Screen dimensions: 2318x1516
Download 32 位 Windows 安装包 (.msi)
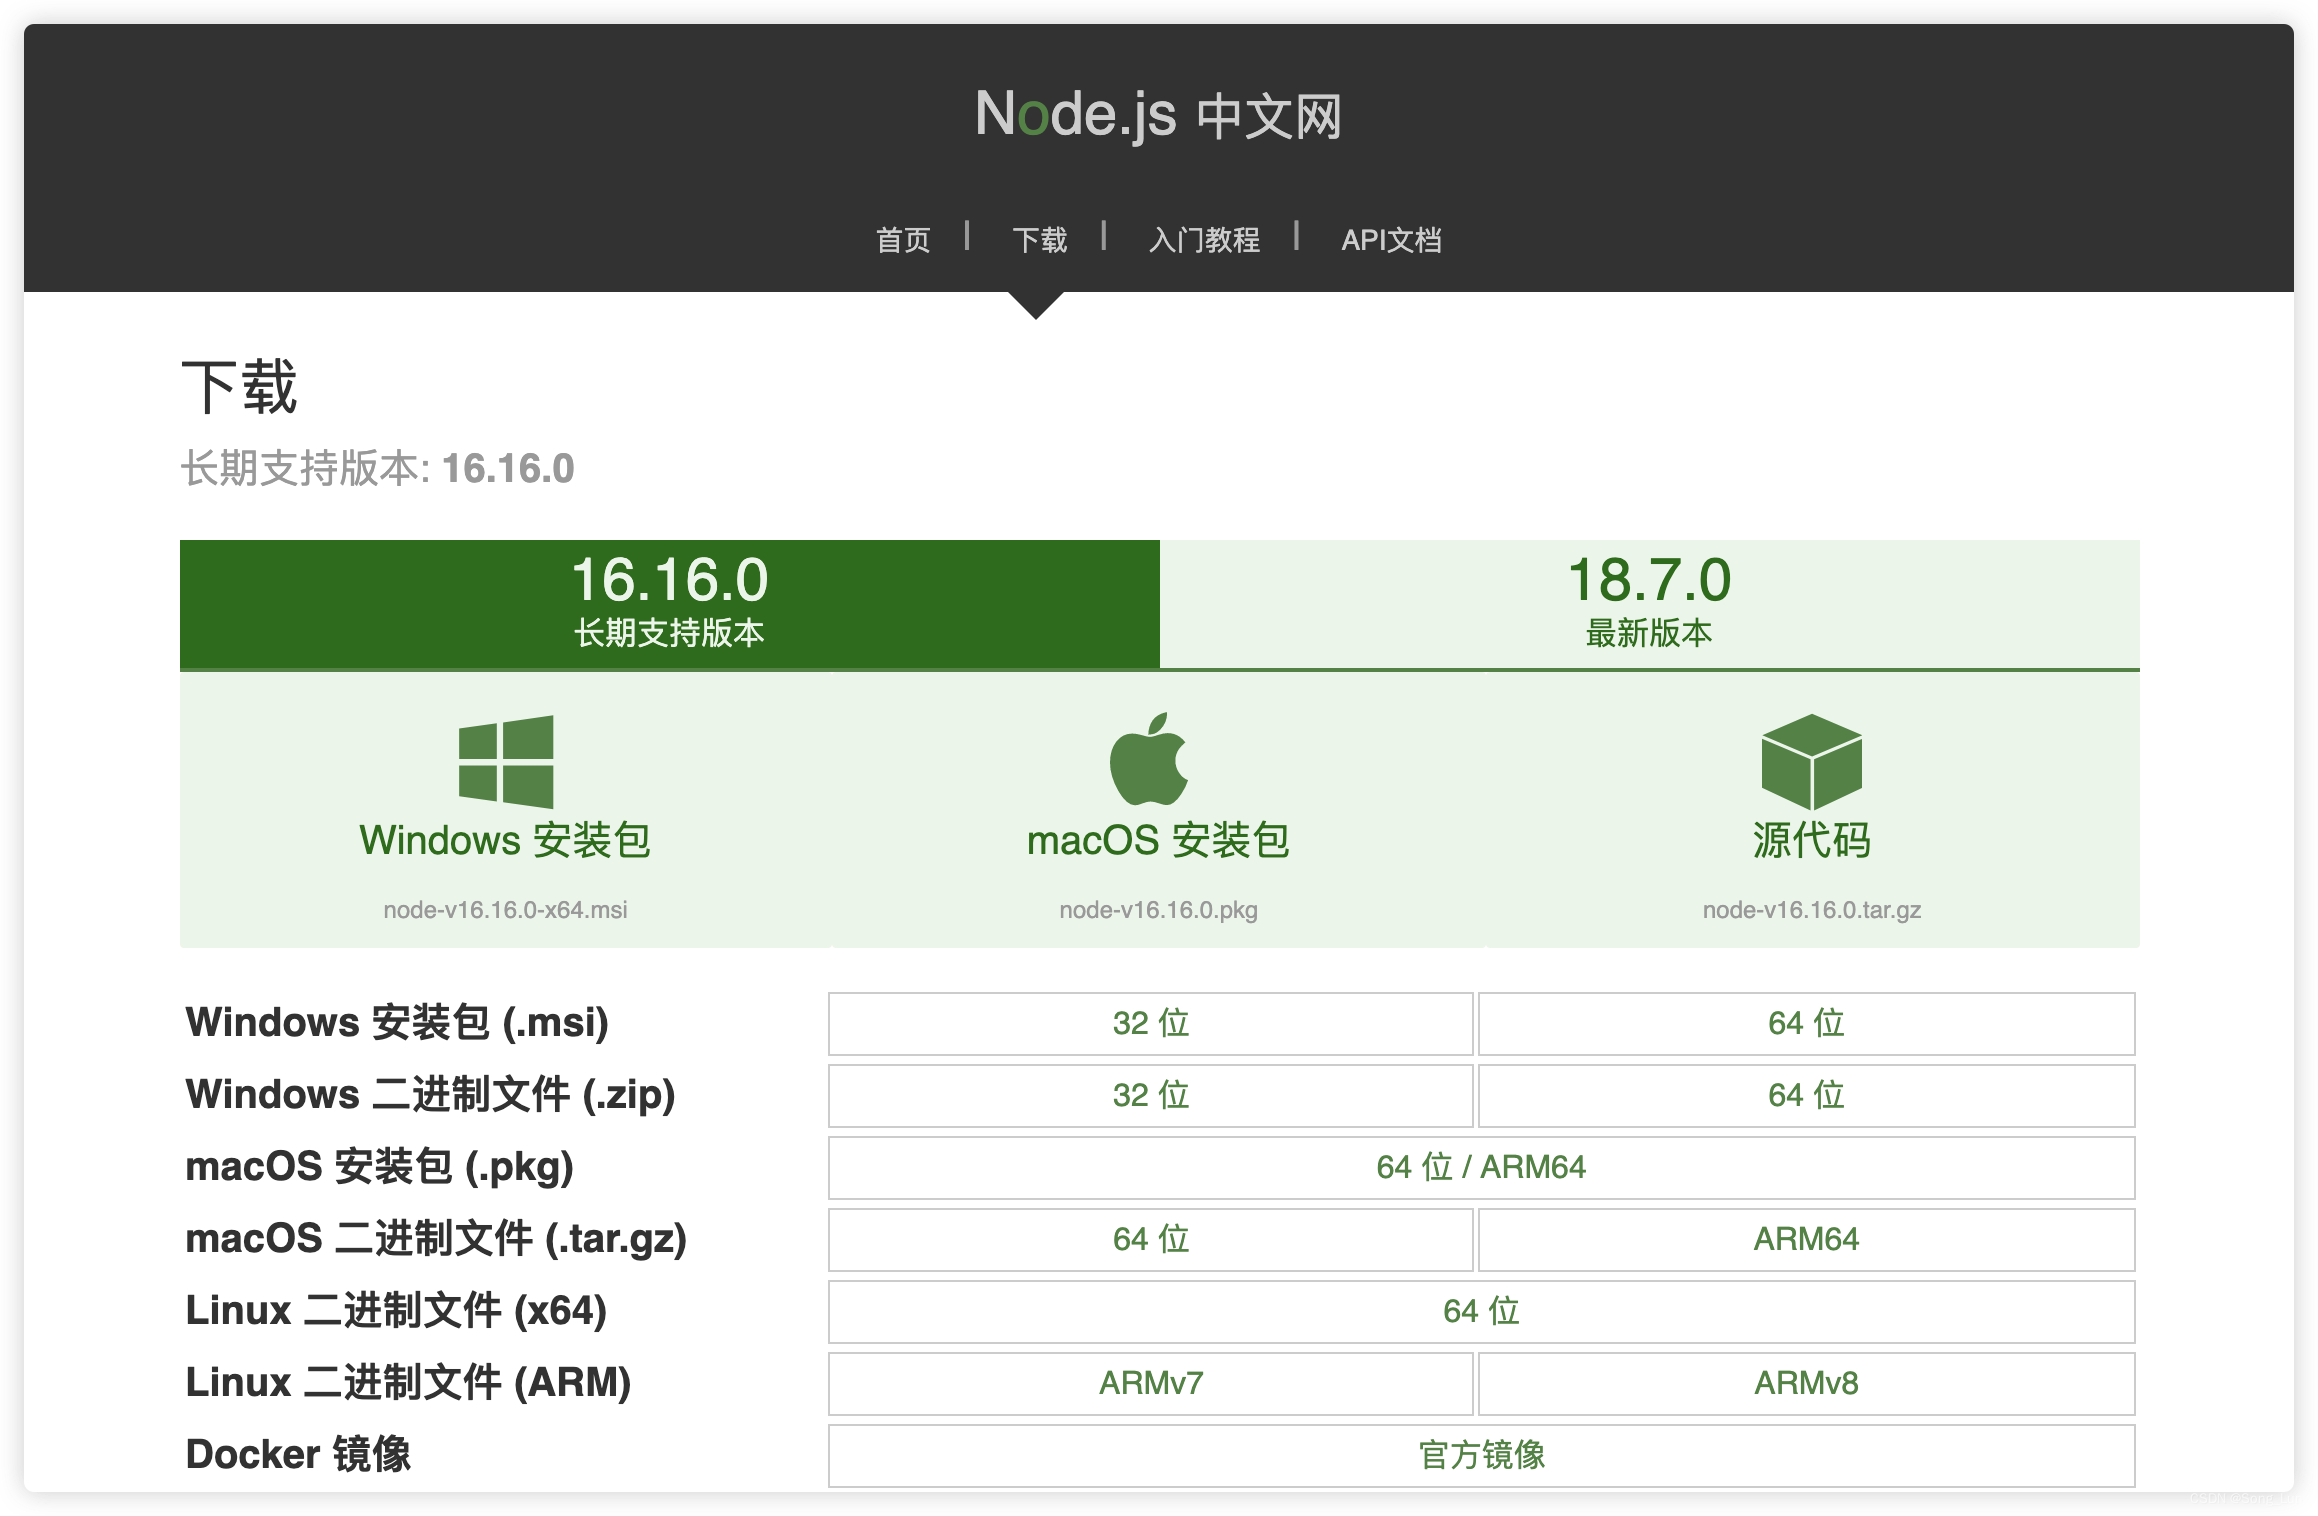tap(1151, 1023)
